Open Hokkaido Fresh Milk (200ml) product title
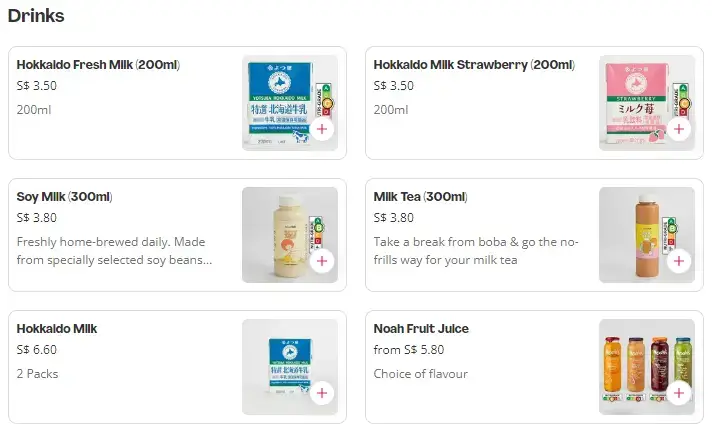Screen dimensions: 712x430 coord(98,65)
